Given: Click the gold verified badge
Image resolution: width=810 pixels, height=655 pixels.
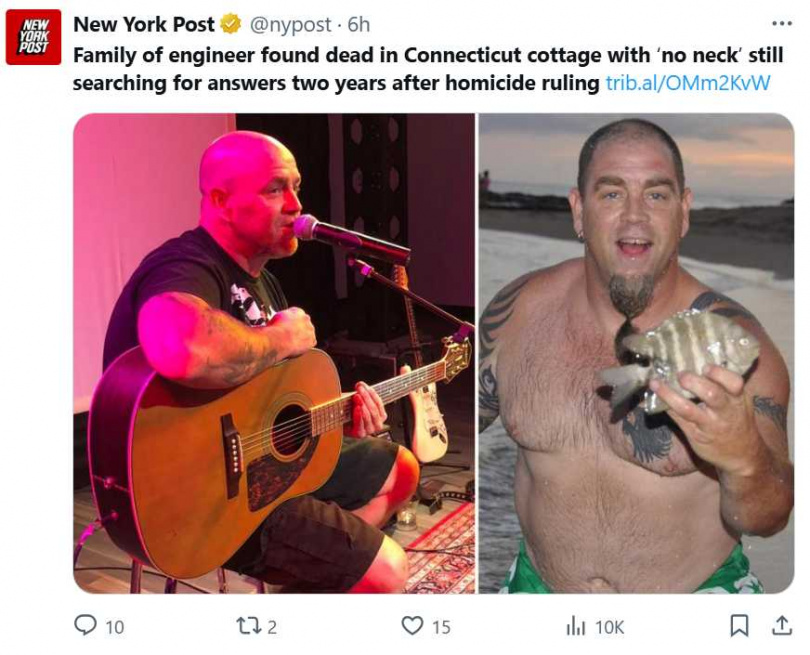Looking at the screenshot, I should coord(231,24).
